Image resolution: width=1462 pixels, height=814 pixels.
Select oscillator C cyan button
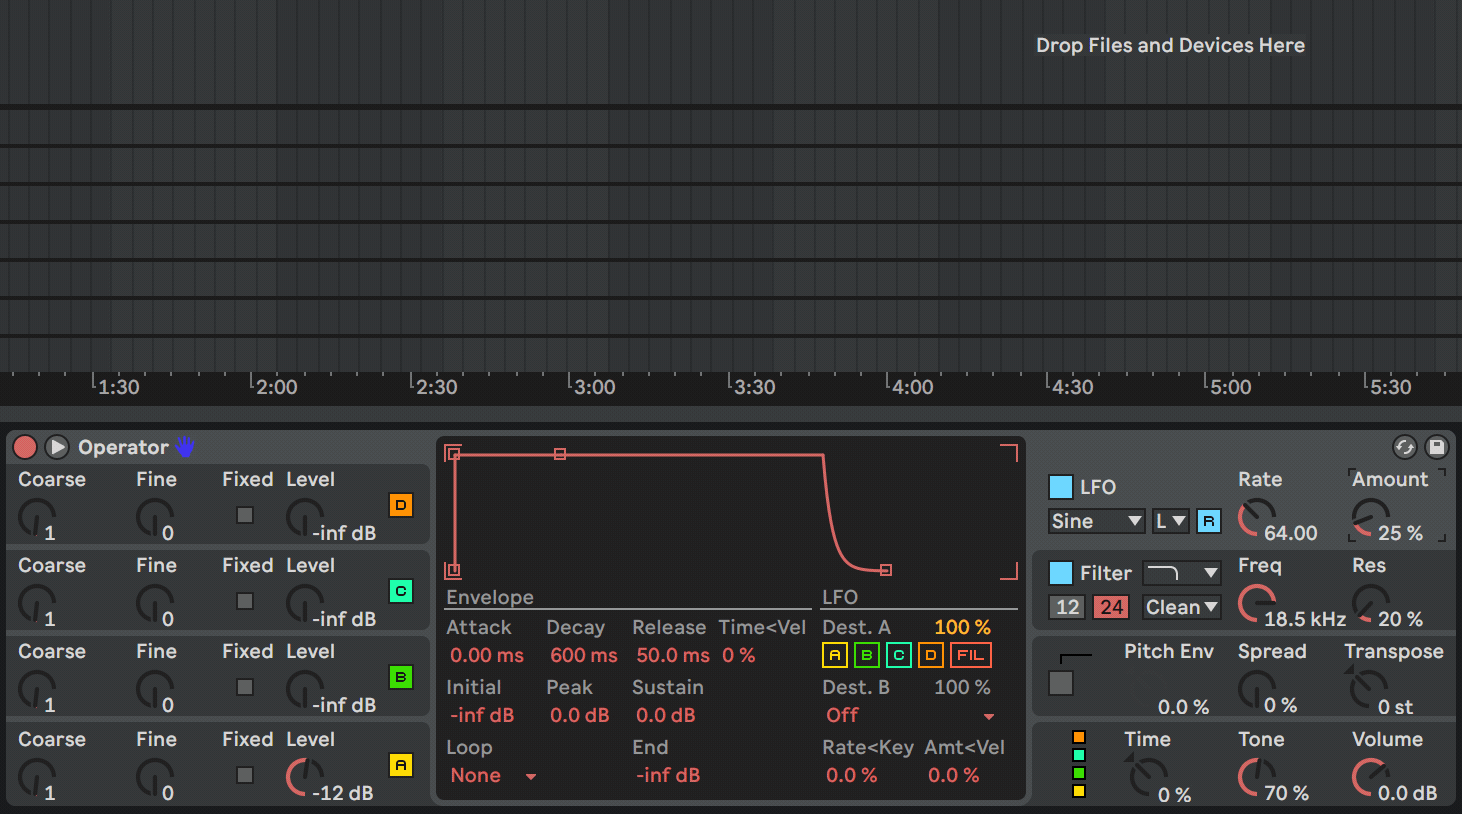[400, 591]
